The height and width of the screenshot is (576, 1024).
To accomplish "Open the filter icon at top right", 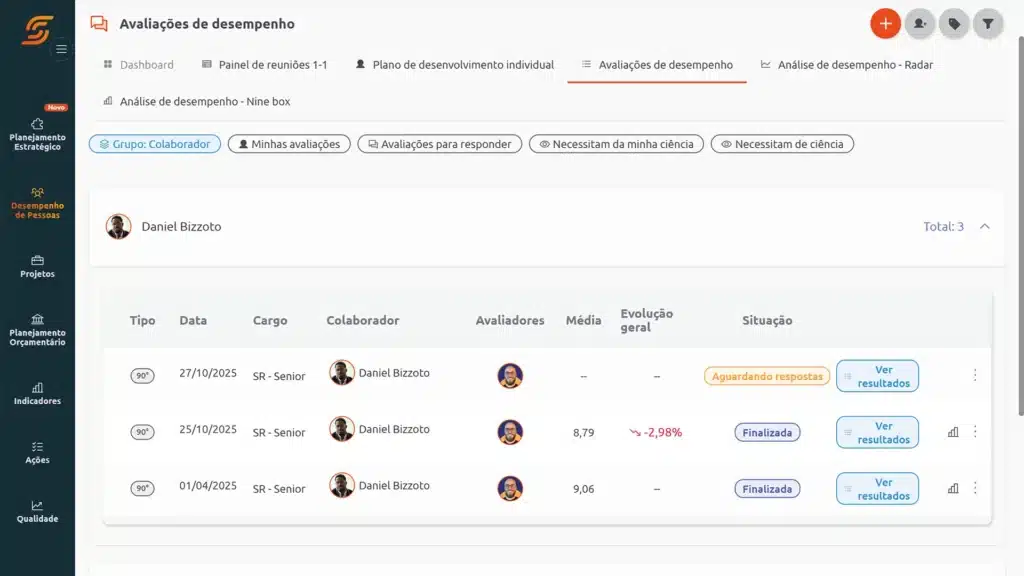I will [x=988, y=23].
